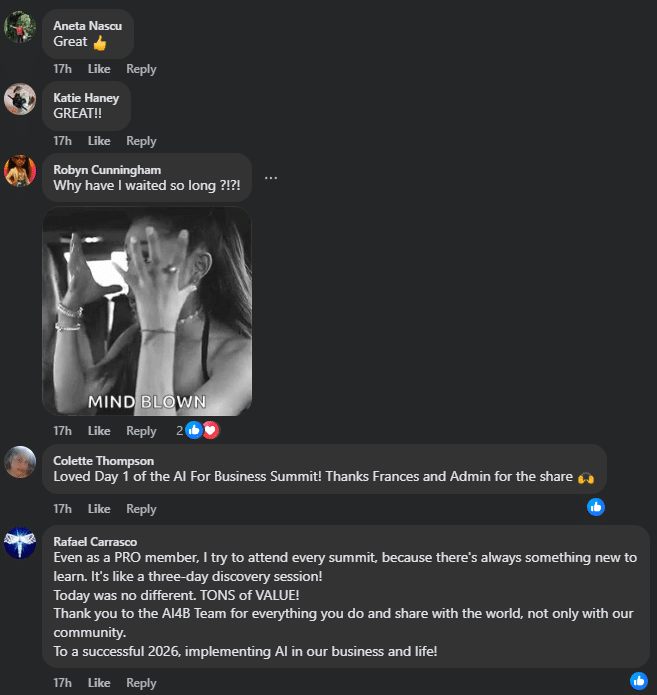Open options menu beside Robyn's comment

(x=271, y=178)
